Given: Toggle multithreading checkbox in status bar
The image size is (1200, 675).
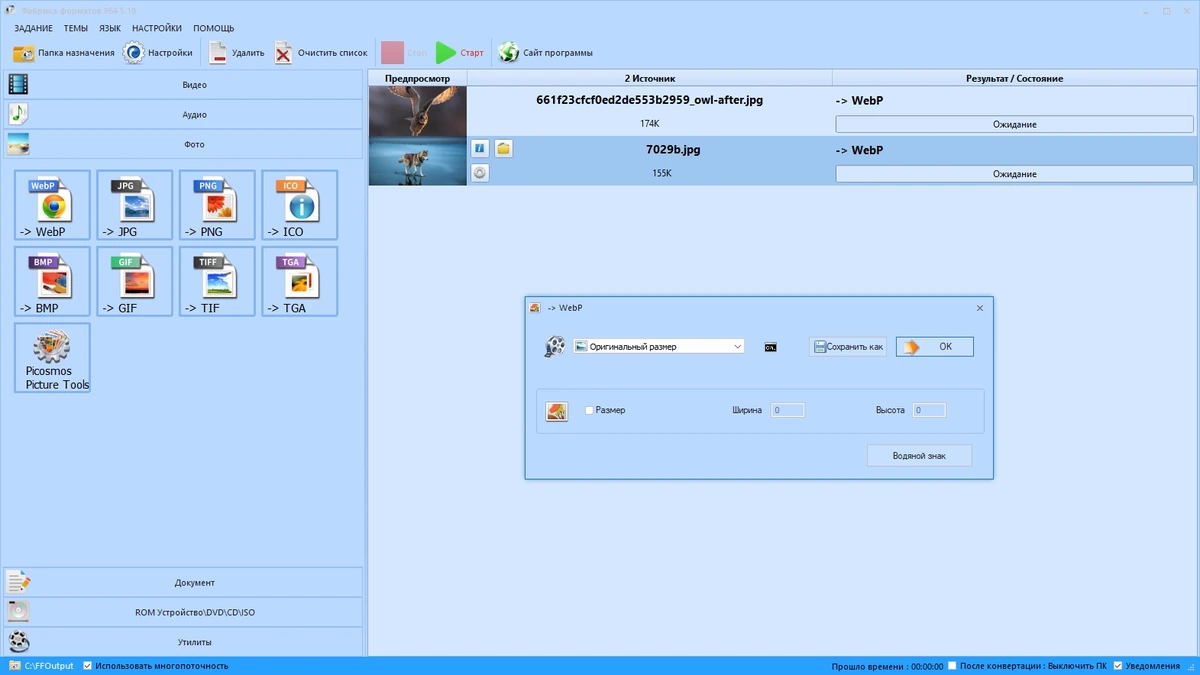Looking at the screenshot, I should pyautogui.click(x=87, y=665).
